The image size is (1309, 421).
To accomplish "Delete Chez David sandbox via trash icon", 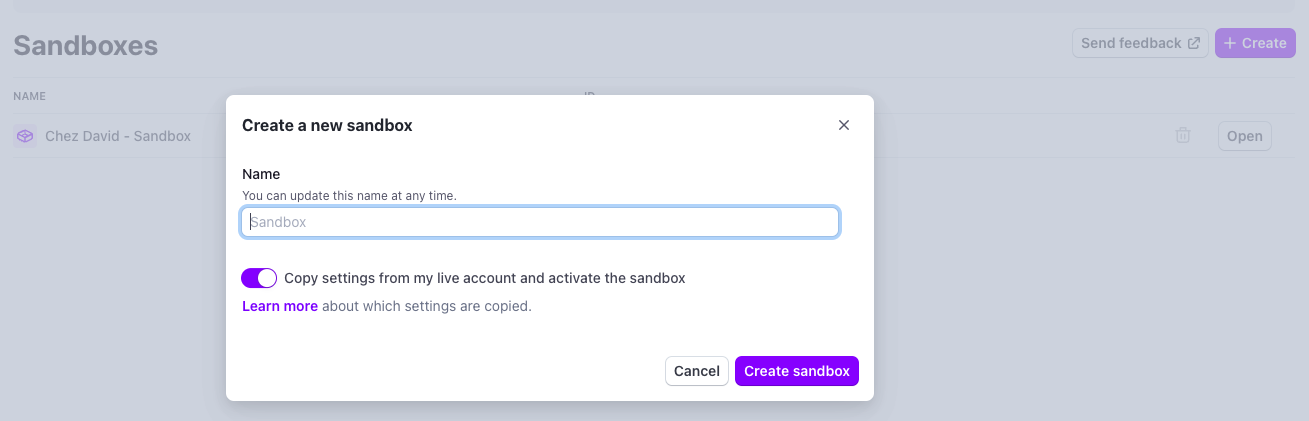I will (1183, 136).
